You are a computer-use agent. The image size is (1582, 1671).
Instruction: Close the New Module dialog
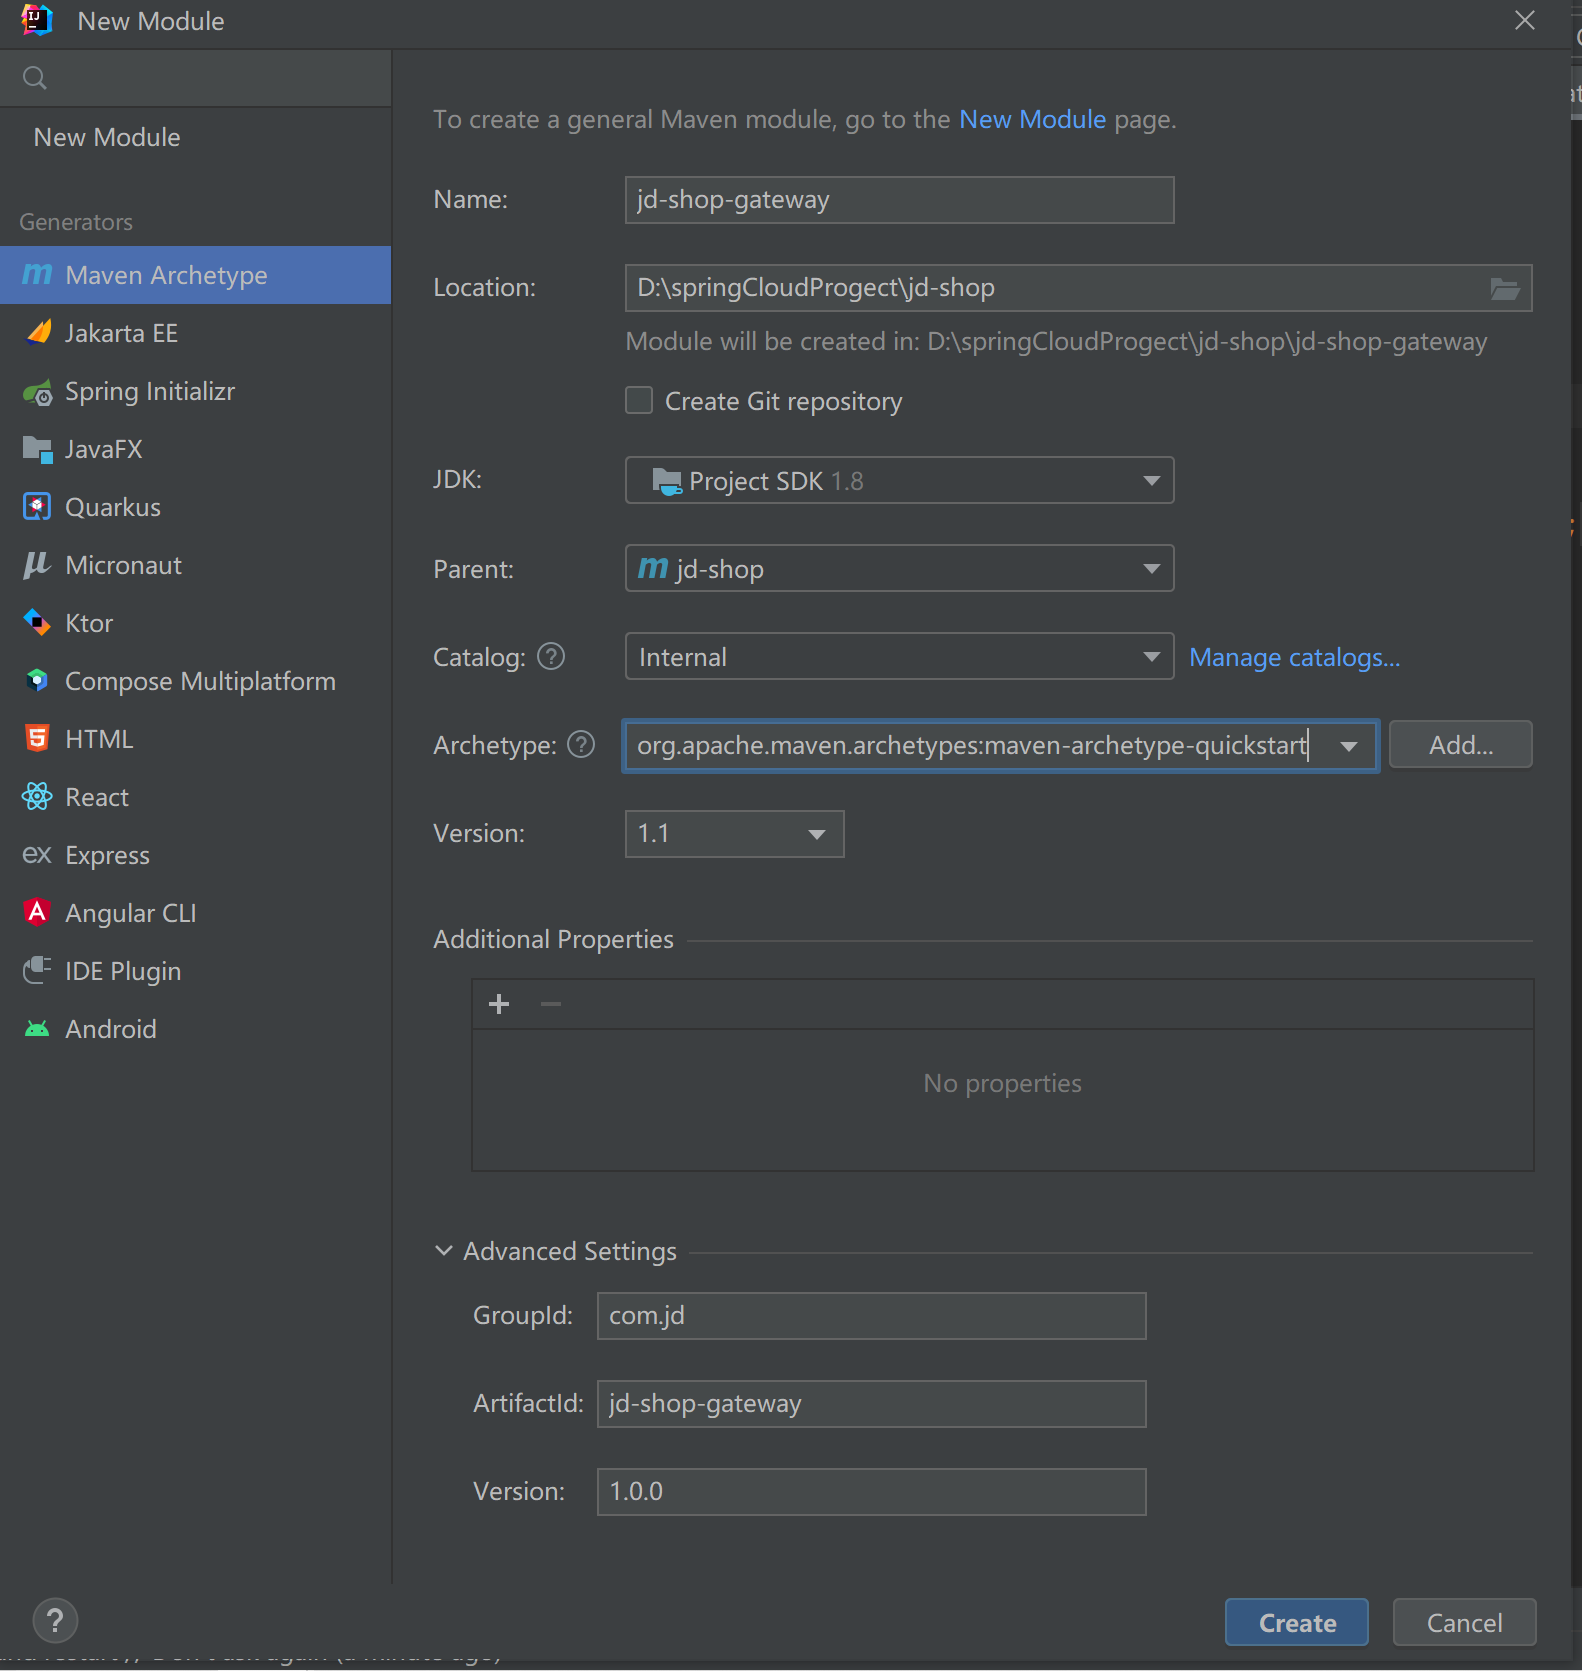1524,20
